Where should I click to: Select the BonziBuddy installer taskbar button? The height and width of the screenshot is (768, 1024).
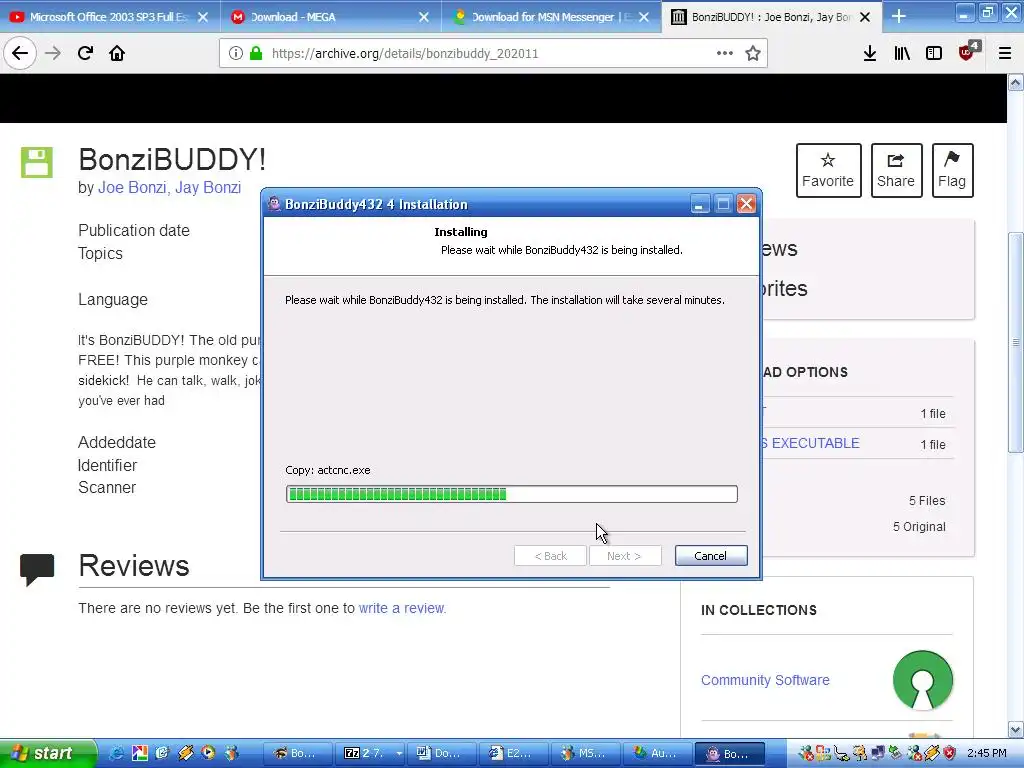click(729, 753)
